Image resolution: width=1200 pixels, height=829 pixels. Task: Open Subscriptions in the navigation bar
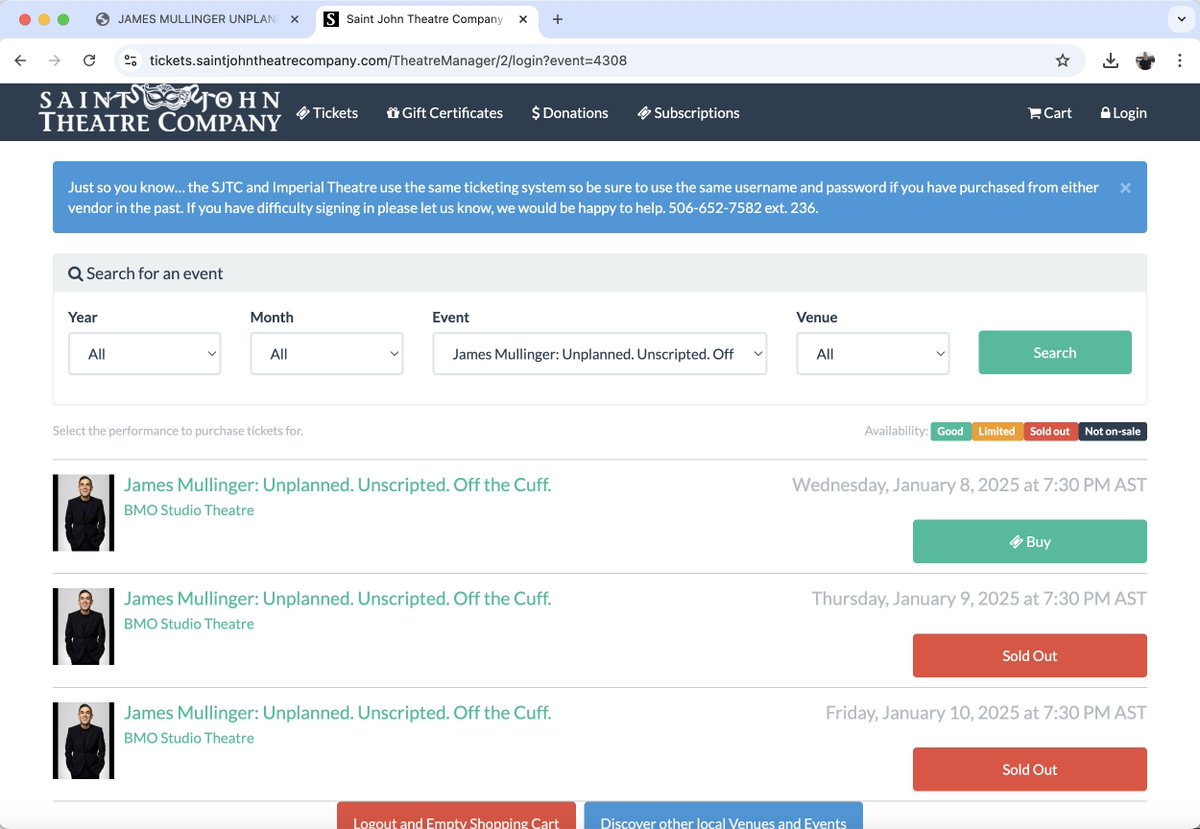point(688,113)
